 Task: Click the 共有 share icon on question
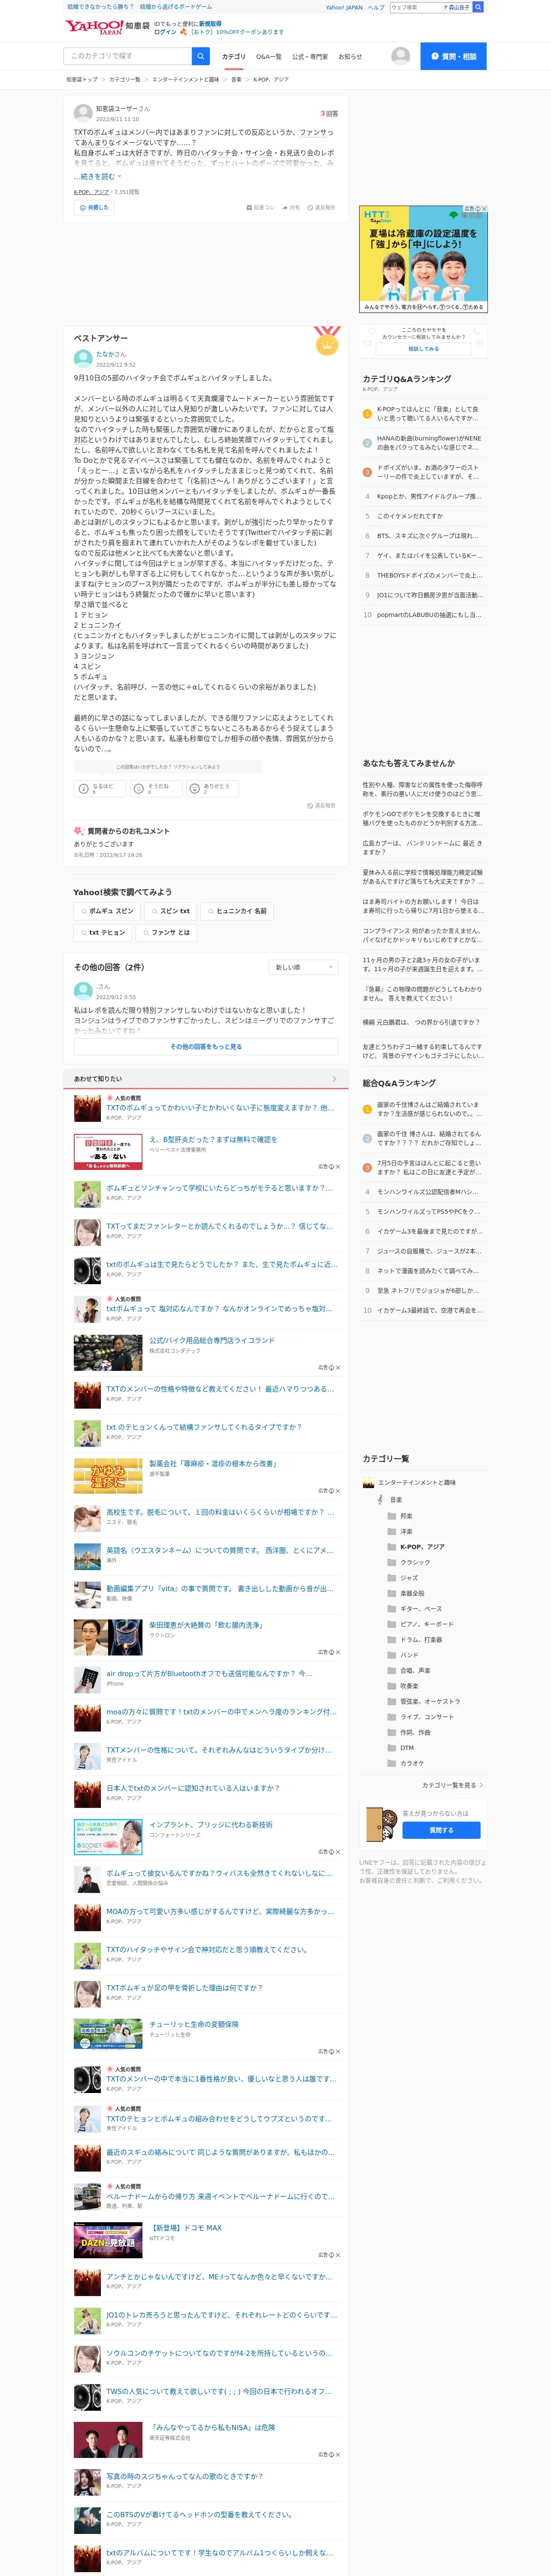[x=291, y=208]
